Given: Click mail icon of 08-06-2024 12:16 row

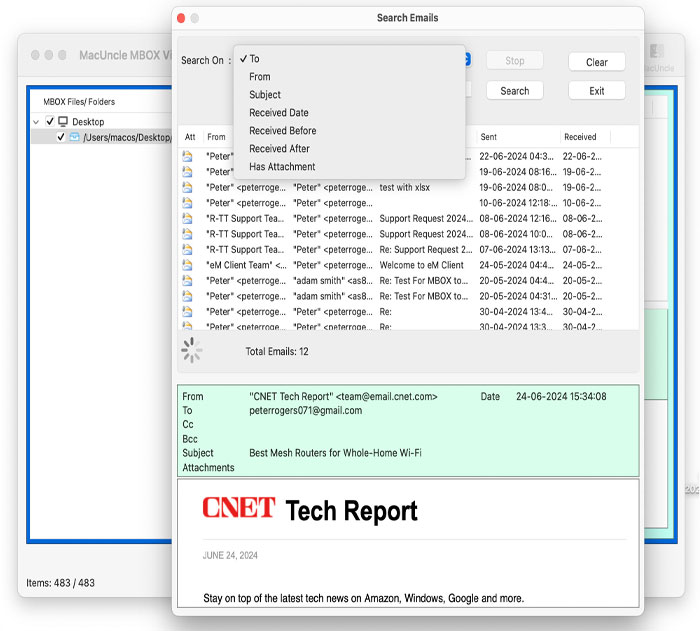Looking at the screenshot, I should click(x=188, y=218).
